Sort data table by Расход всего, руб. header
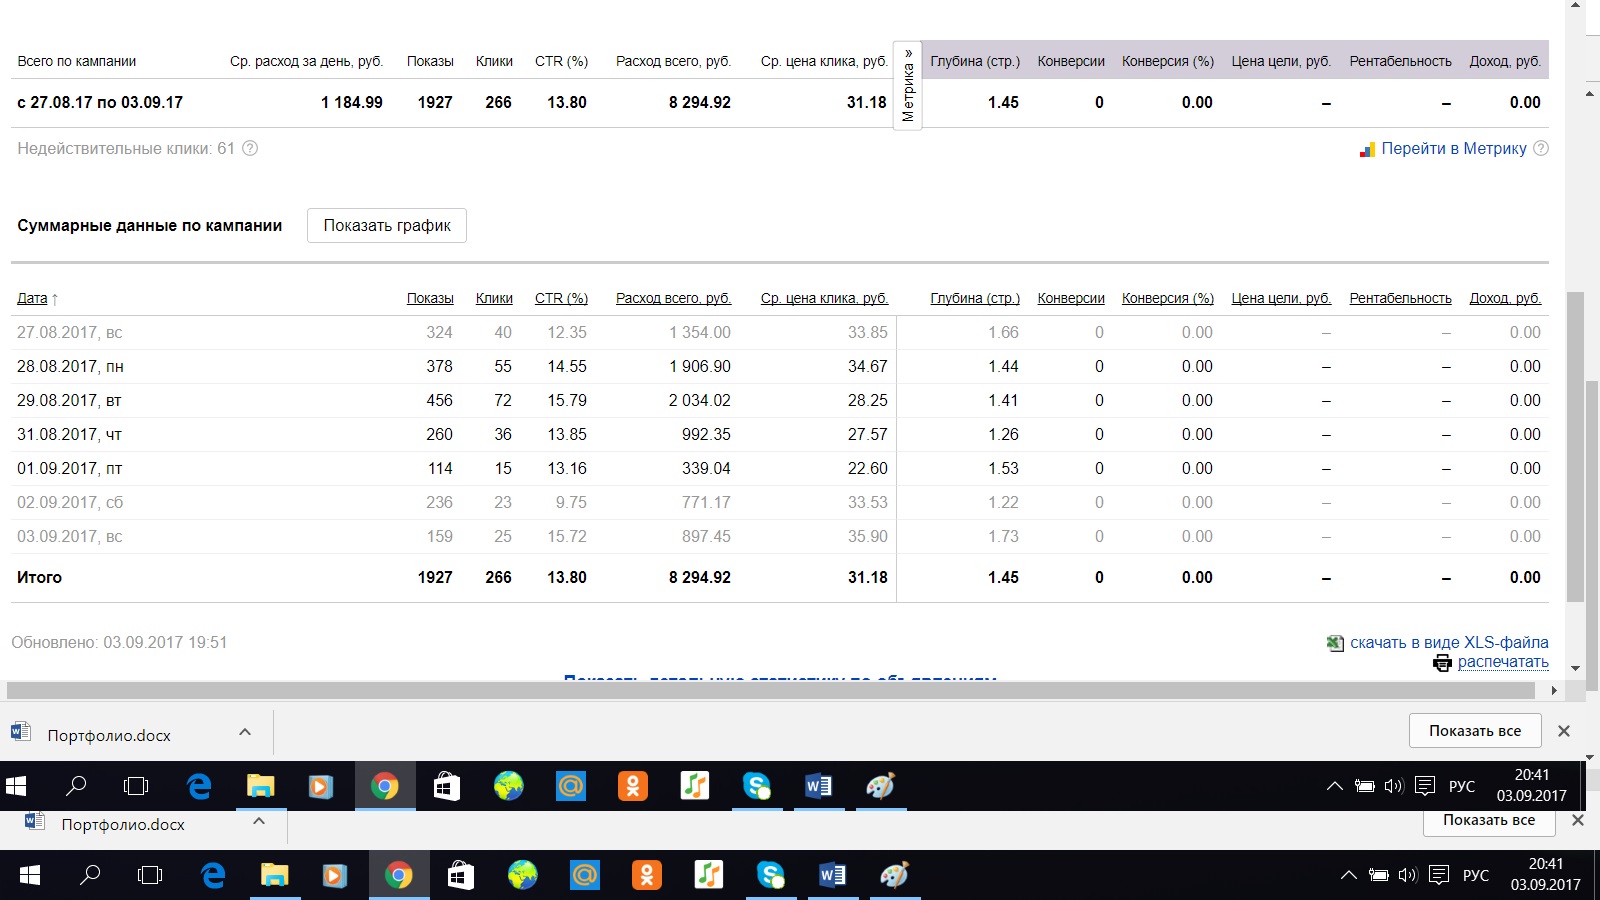The width and height of the screenshot is (1600, 900). (674, 298)
